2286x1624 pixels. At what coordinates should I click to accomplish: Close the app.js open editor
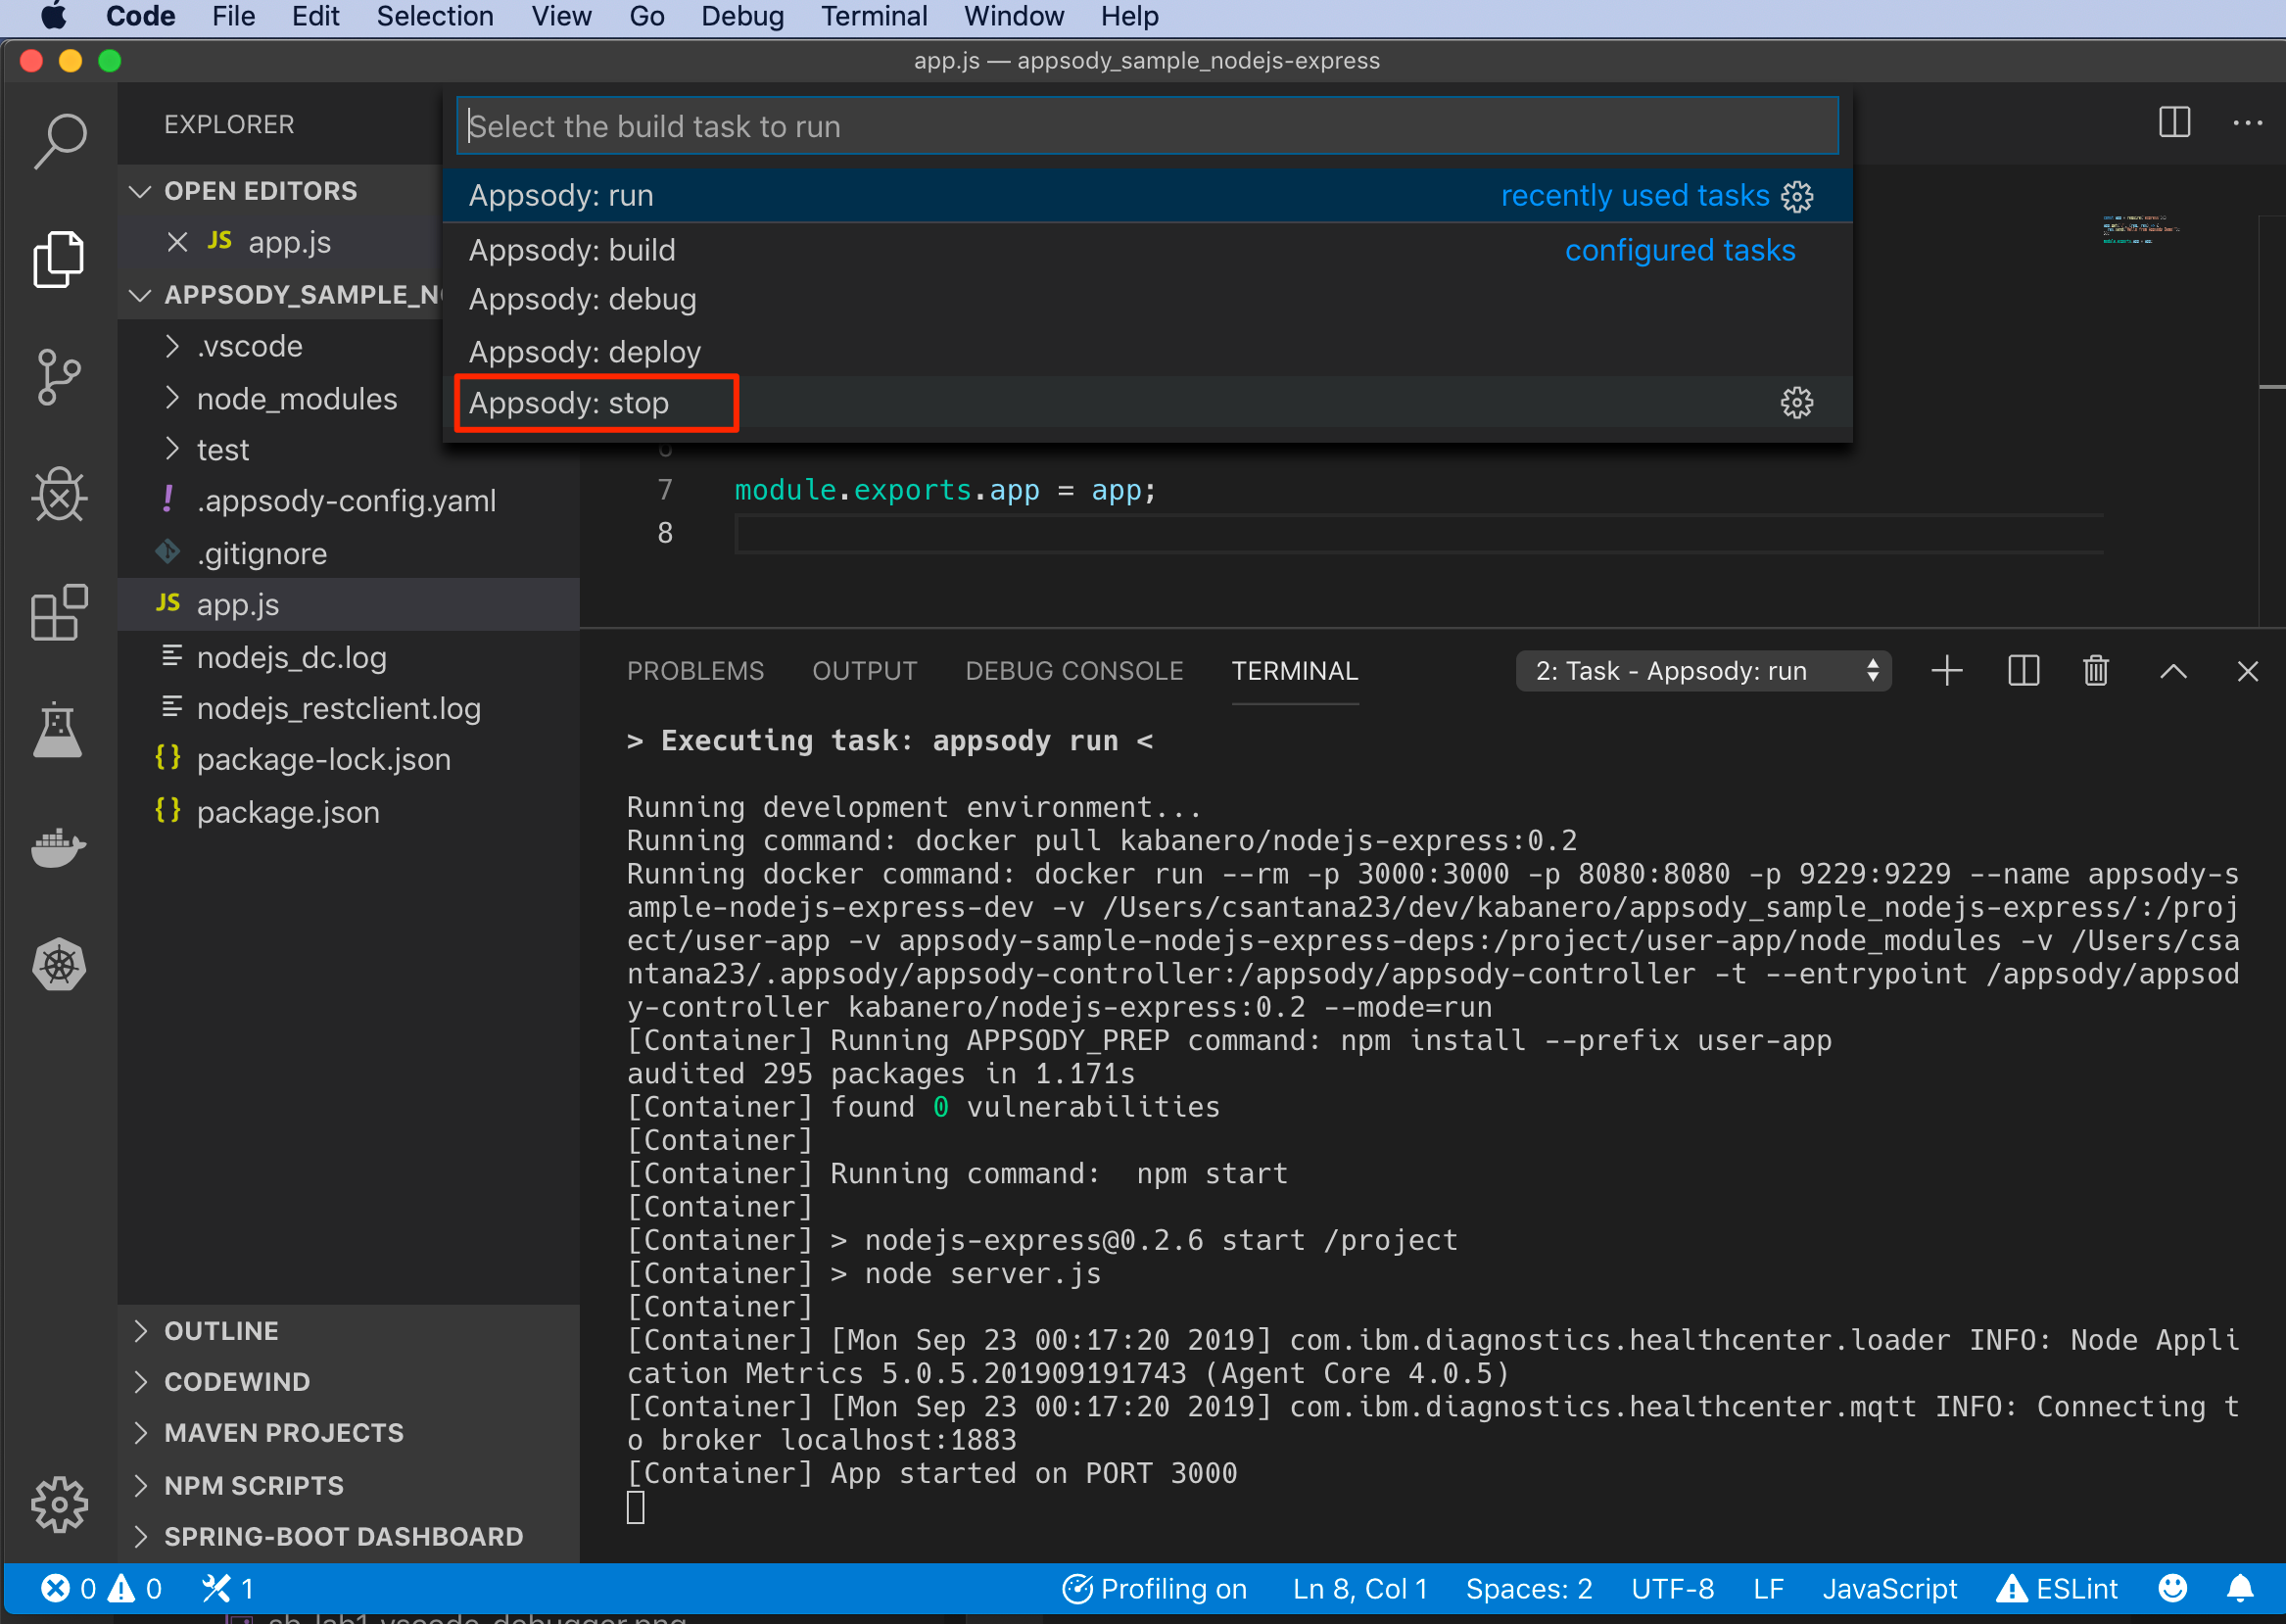(177, 242)
